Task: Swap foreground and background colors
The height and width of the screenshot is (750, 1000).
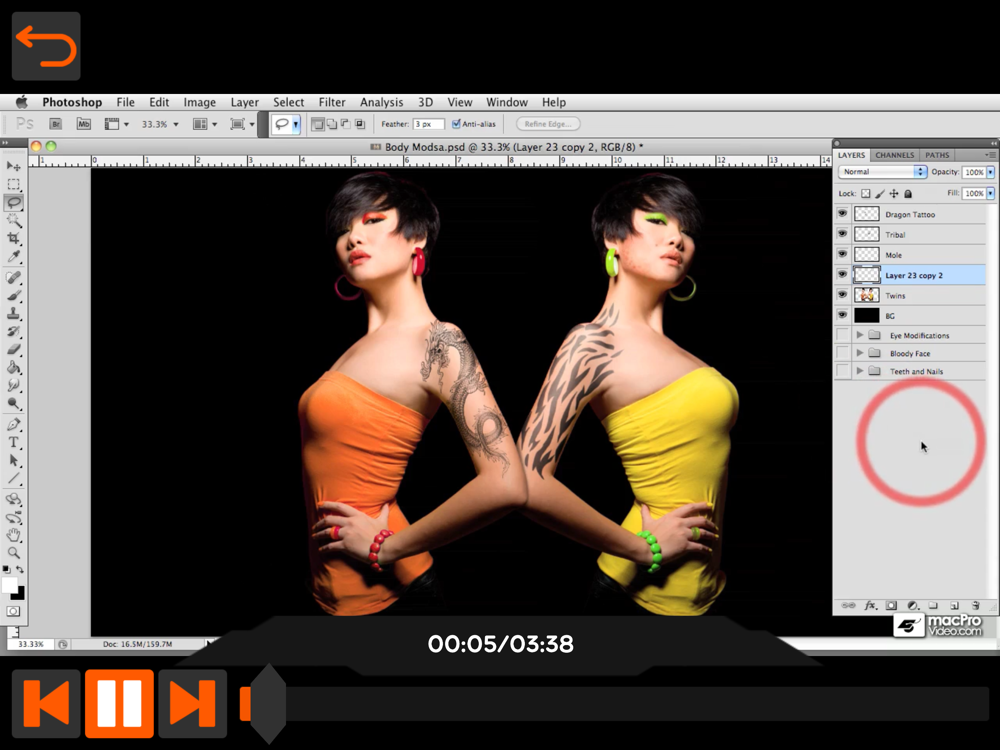Action: (x=20, y=569)
